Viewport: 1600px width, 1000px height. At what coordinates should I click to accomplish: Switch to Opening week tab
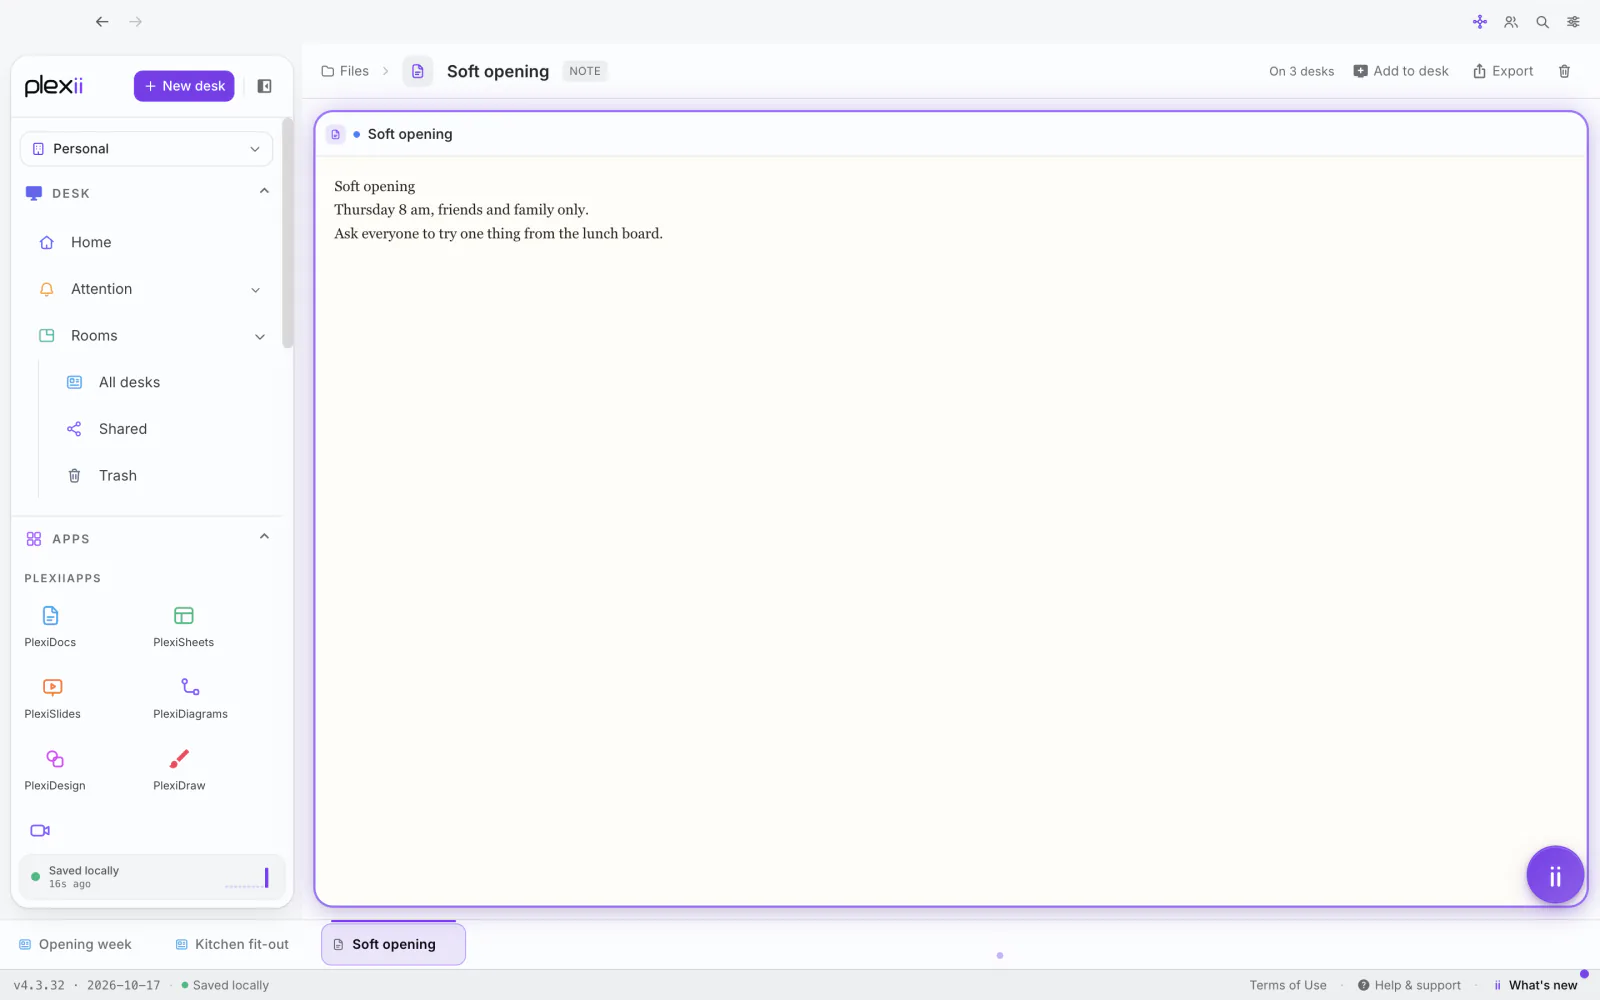pos(76,944)
